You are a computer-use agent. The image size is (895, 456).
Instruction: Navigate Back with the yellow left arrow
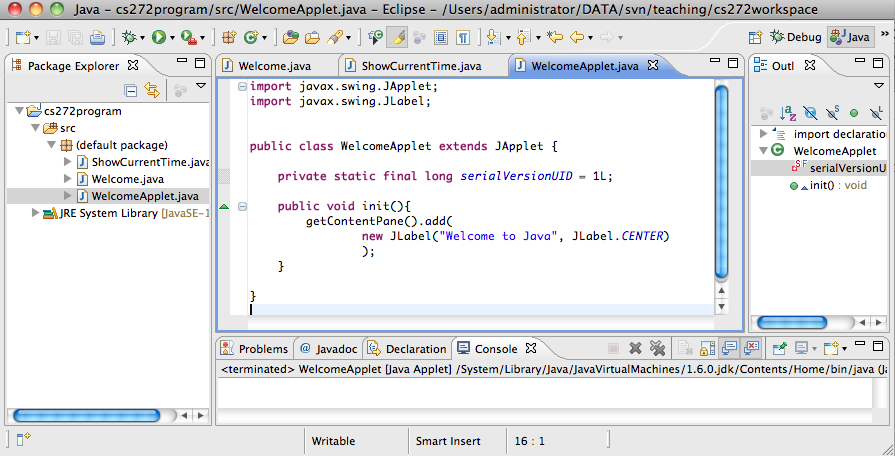tap(577, 38)
